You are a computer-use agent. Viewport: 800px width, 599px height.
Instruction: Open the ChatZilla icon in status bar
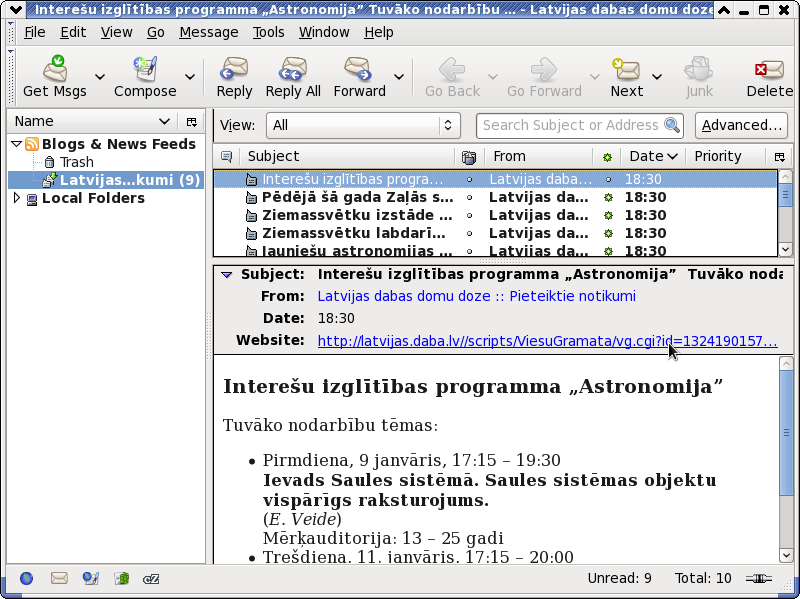(151, 579)
